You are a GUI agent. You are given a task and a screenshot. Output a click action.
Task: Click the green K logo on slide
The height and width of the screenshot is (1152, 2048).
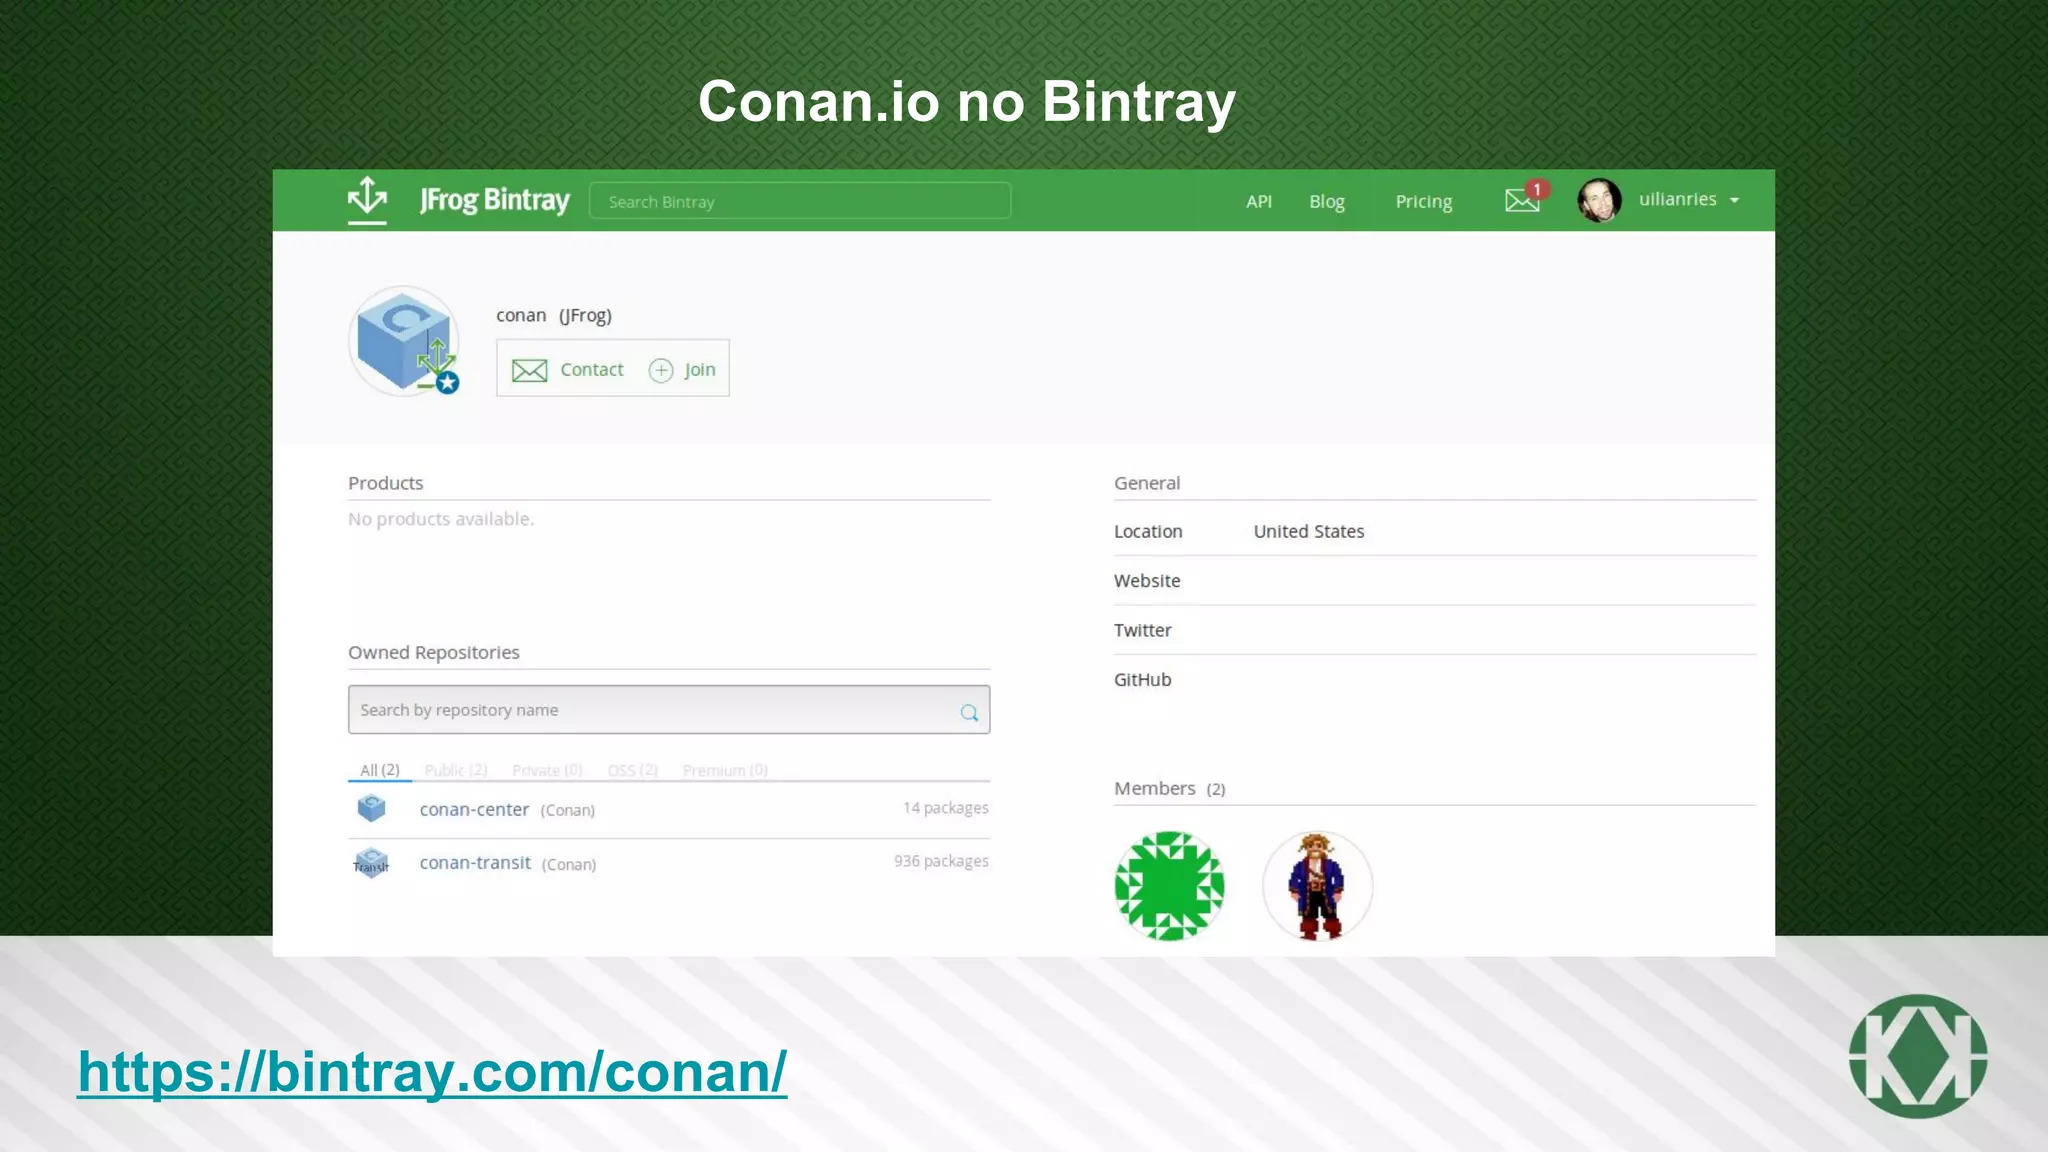pyautogui.click(x=1918, y=1056)
